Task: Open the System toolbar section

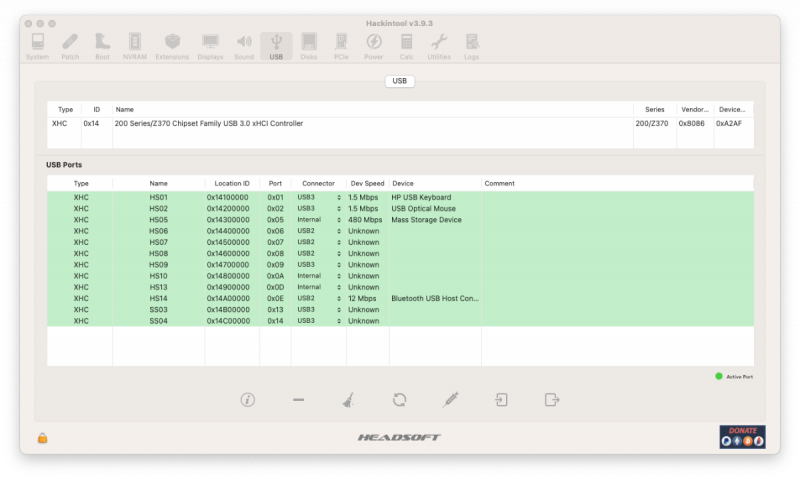Action: click(37, 46)
